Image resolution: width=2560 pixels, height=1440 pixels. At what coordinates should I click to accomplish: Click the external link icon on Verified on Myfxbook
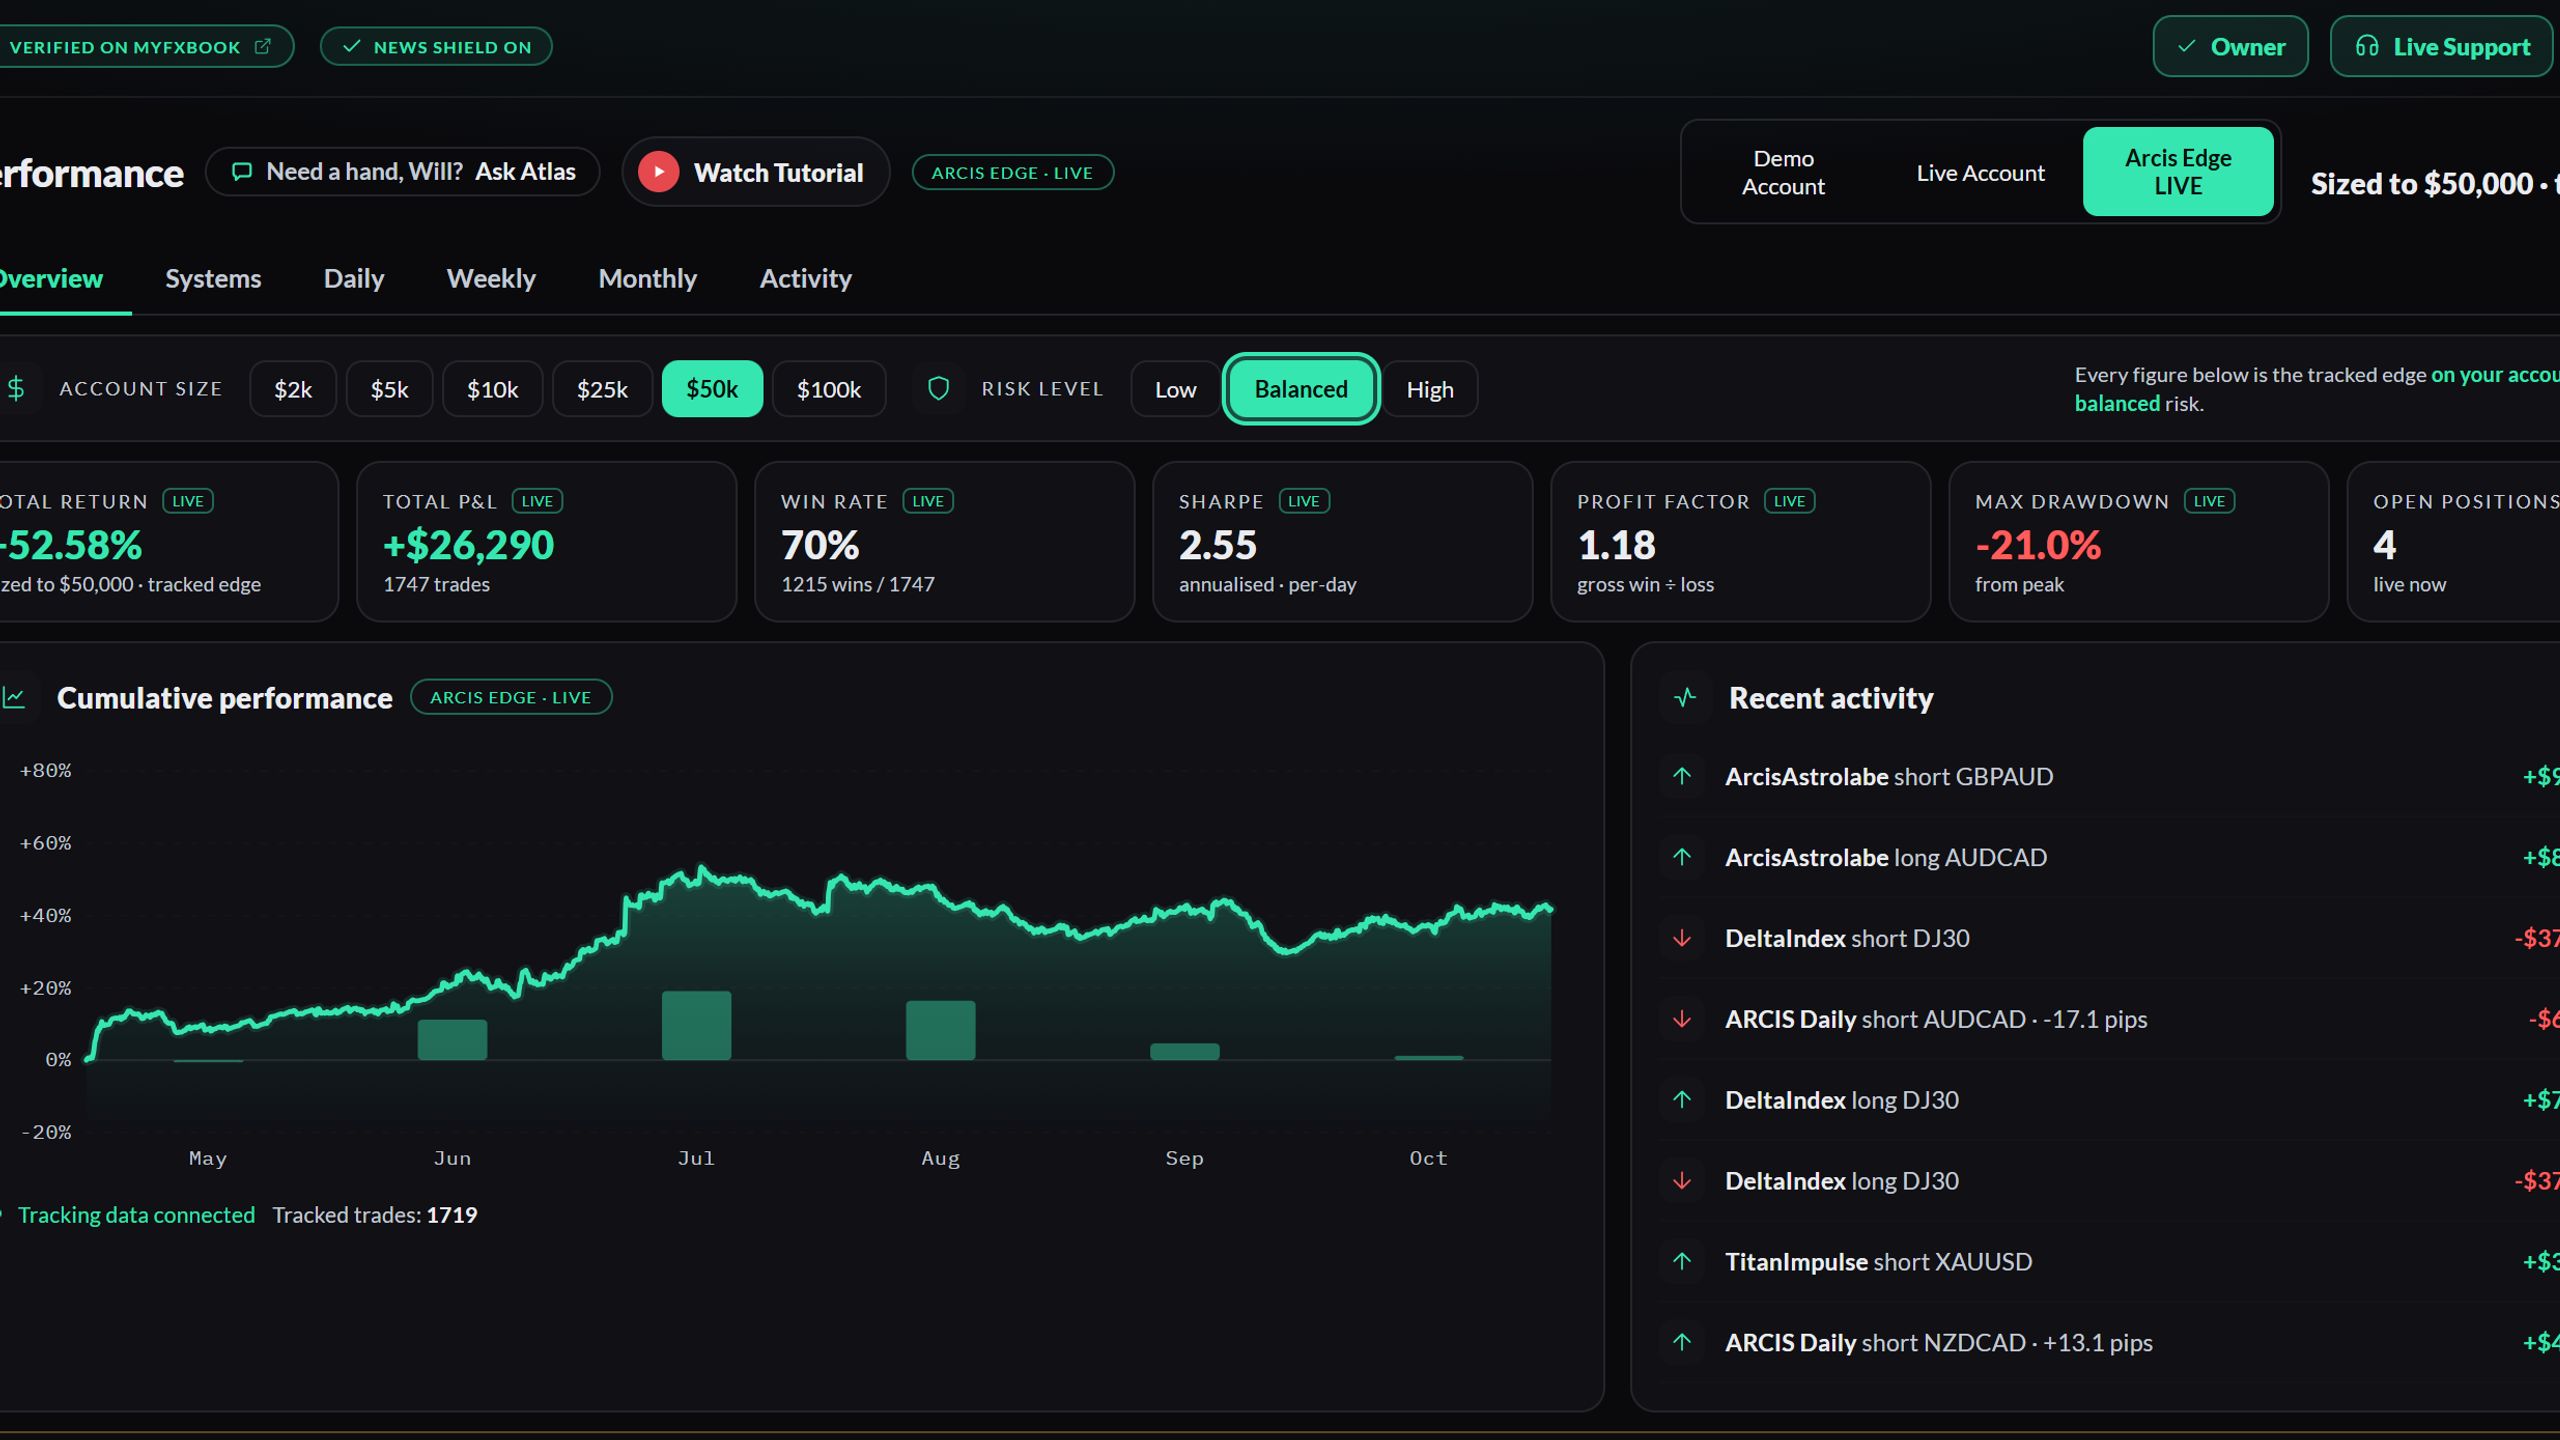[263, 47]
